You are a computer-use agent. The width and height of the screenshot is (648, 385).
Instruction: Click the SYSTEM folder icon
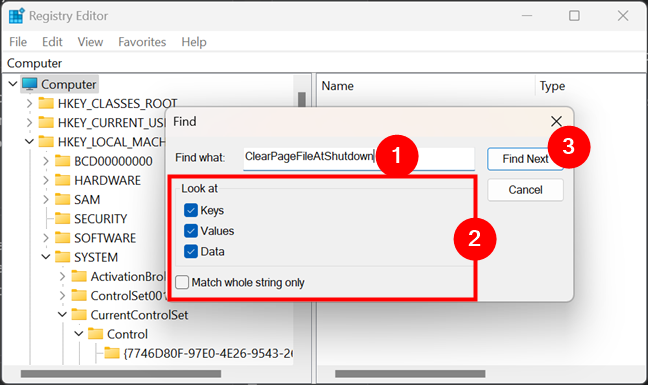62,257
